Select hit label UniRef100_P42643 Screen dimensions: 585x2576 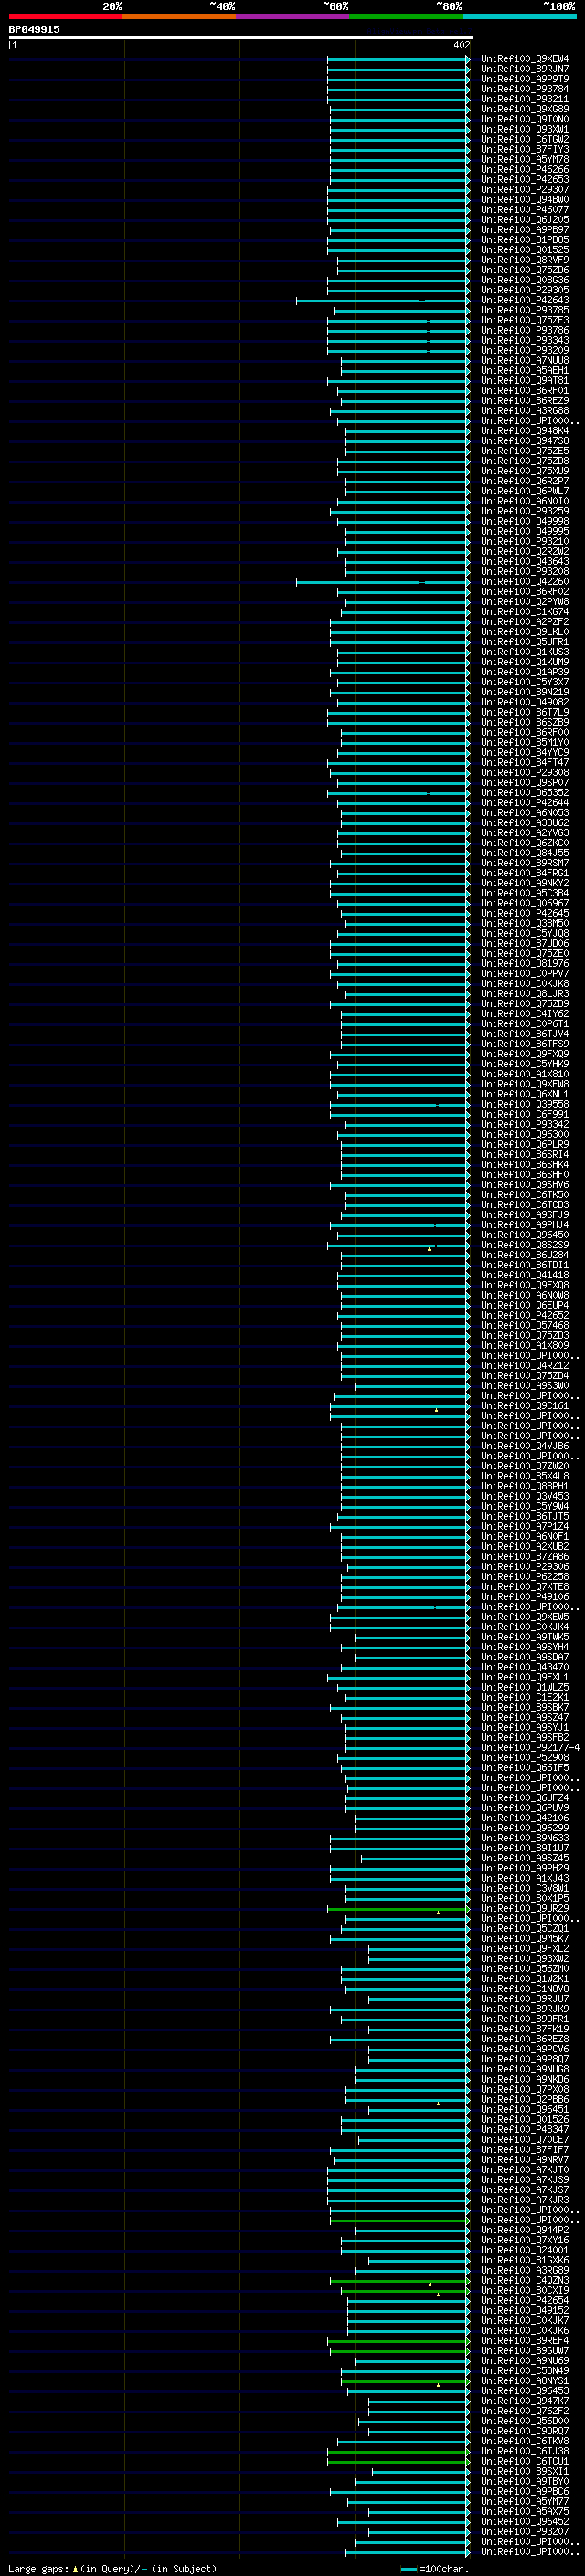(x=525, y=300)
